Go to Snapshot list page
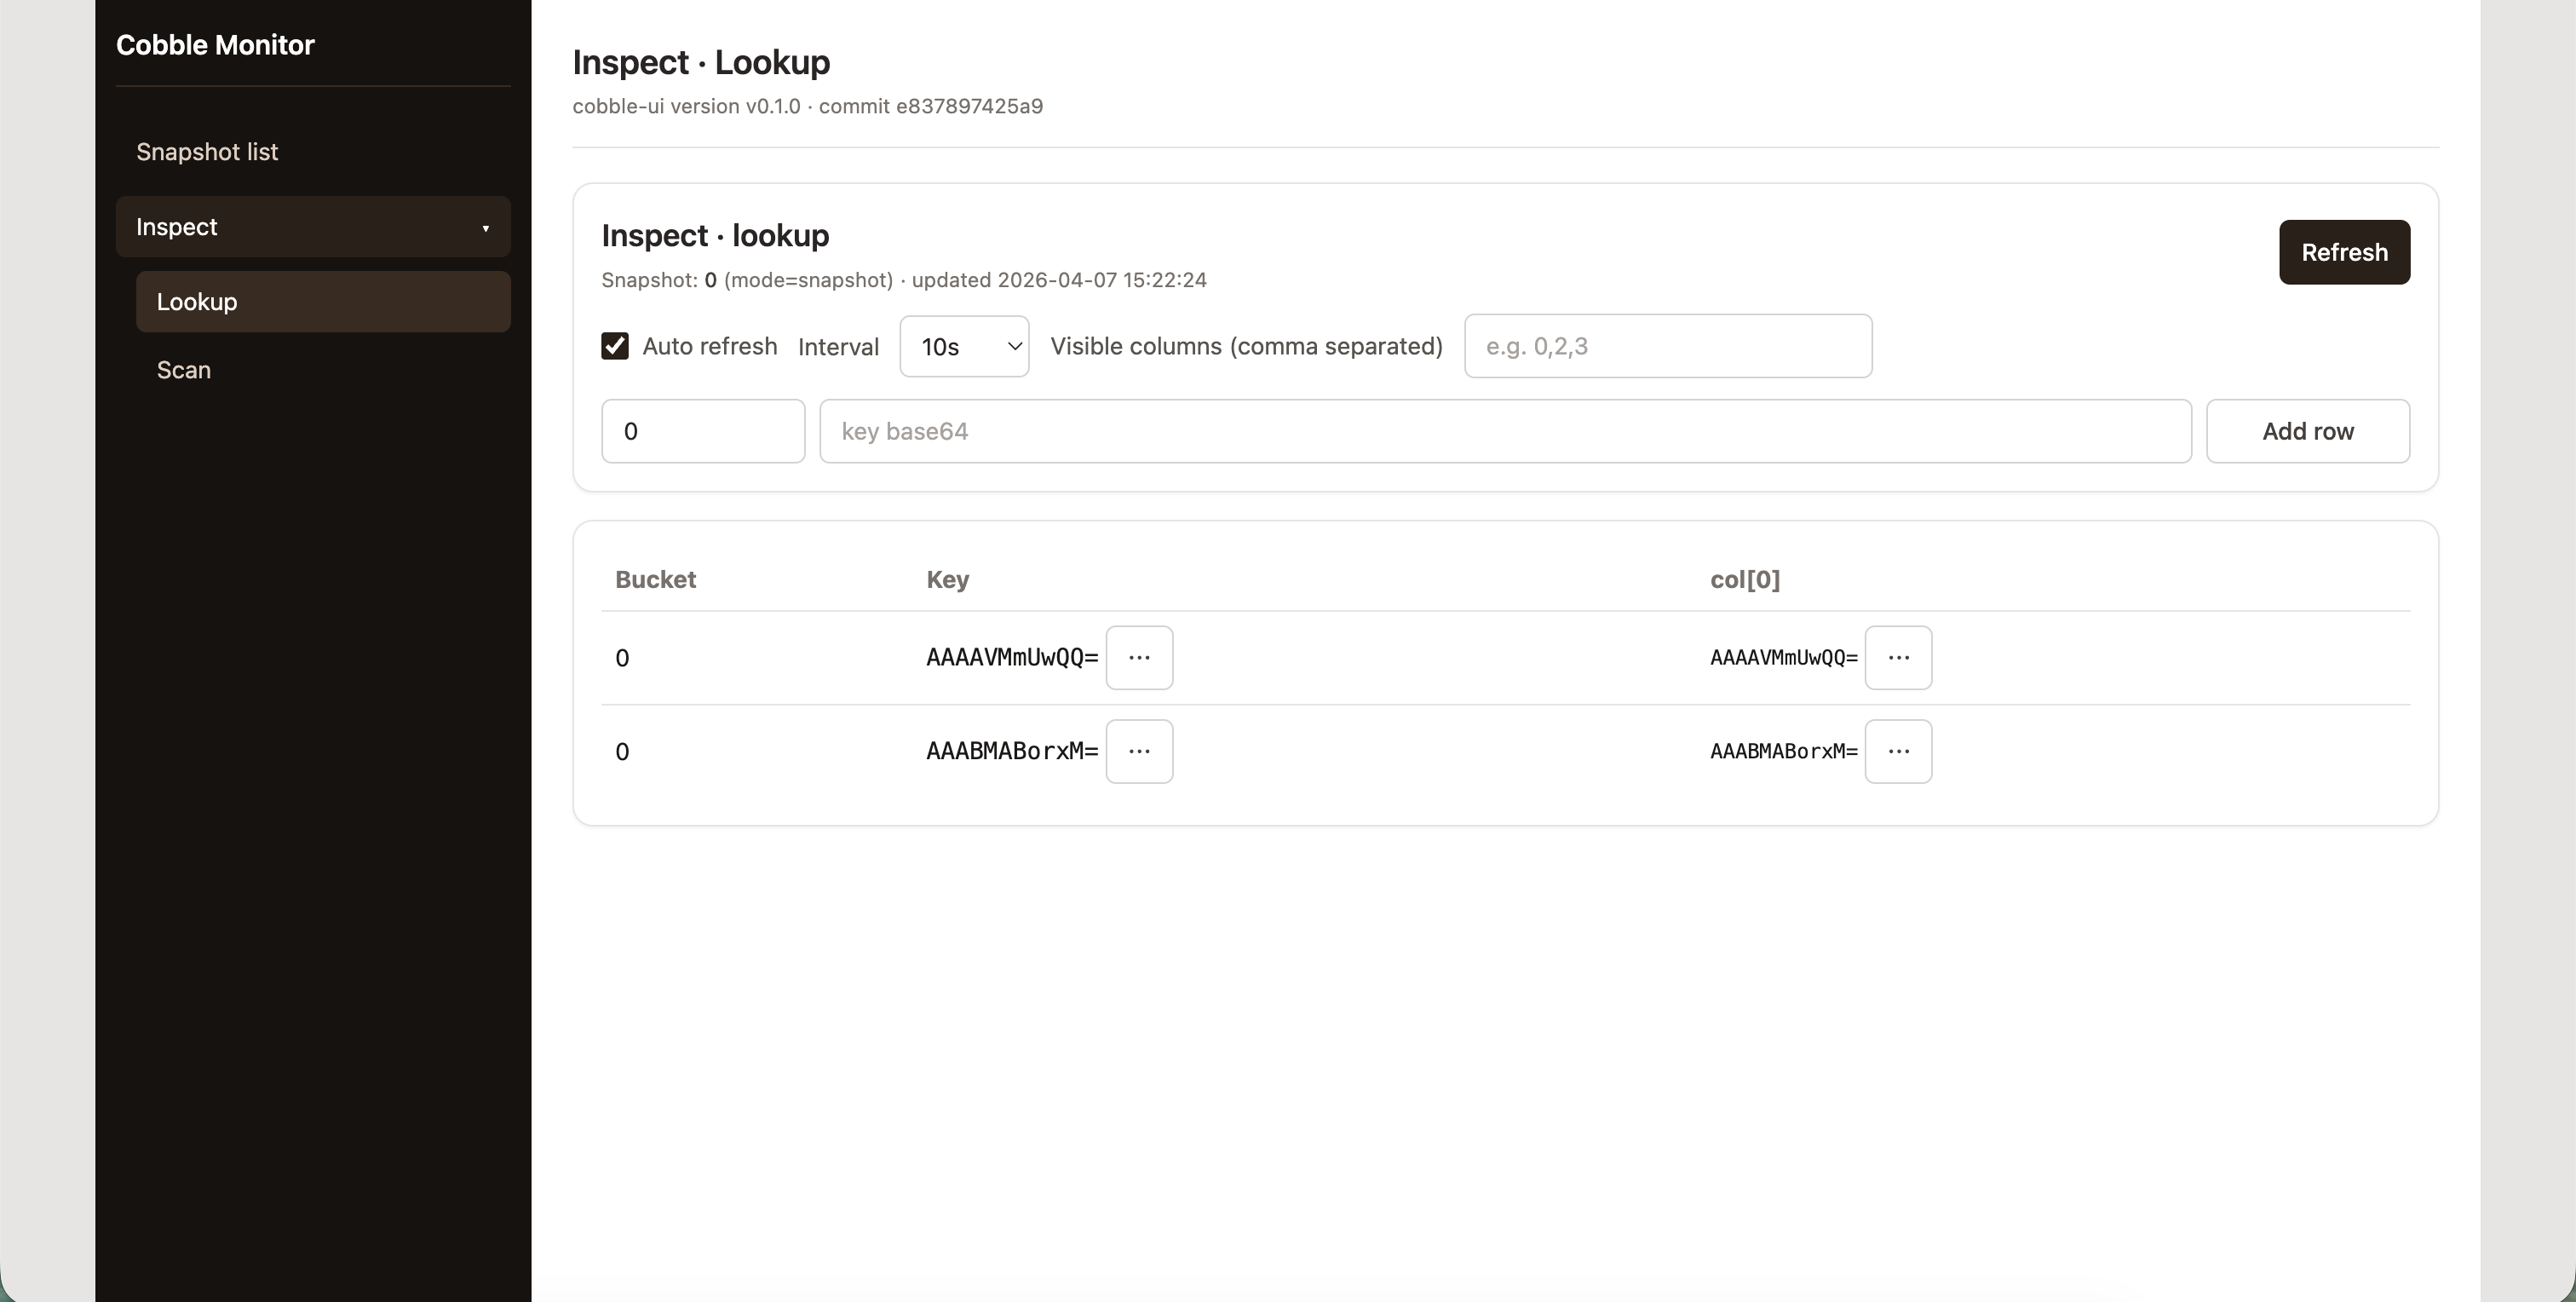Screen dimensions: 2576x1302 coord(207,152)
